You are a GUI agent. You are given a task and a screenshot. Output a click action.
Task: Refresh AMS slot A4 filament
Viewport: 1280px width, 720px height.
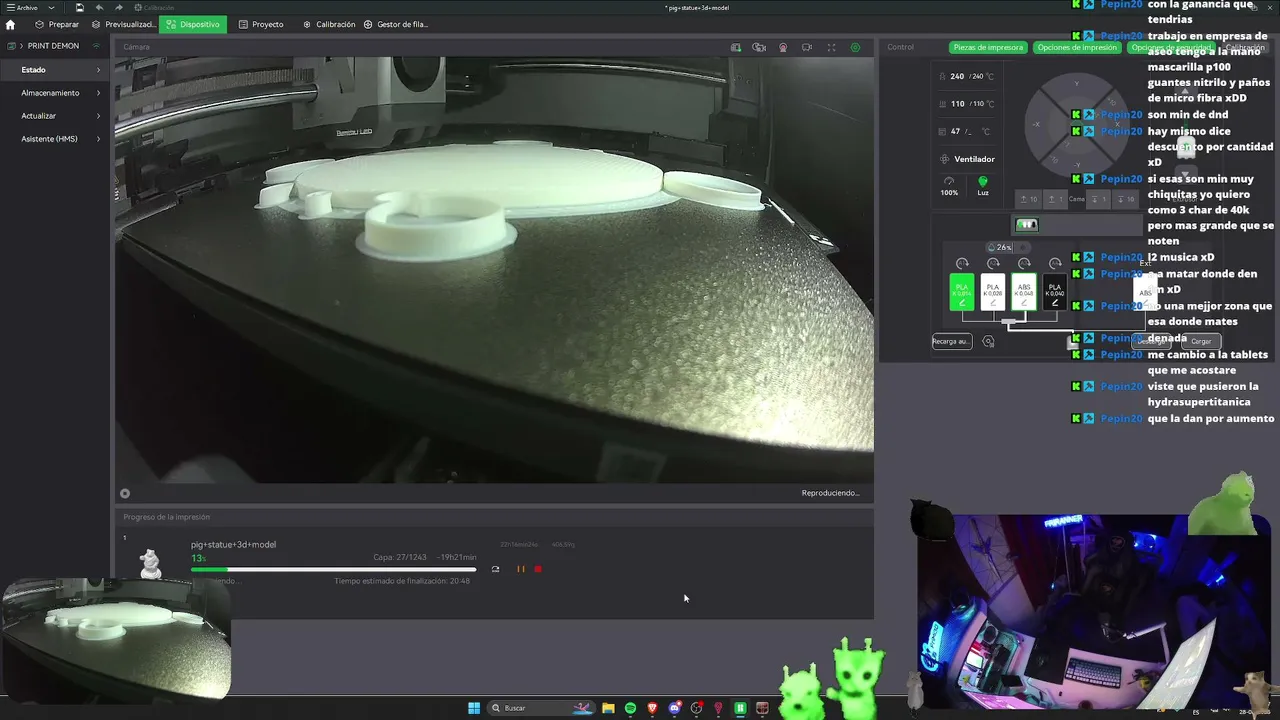click(1055, 264)
